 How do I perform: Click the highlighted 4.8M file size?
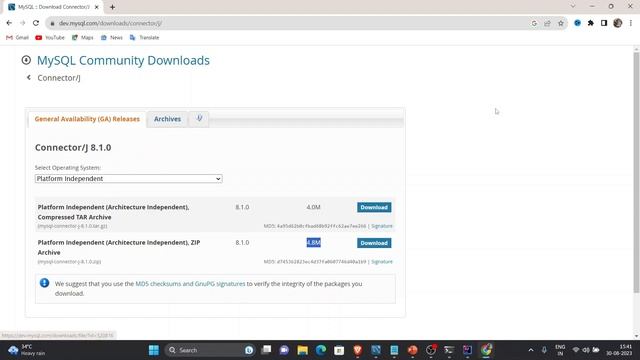point(313,242)
